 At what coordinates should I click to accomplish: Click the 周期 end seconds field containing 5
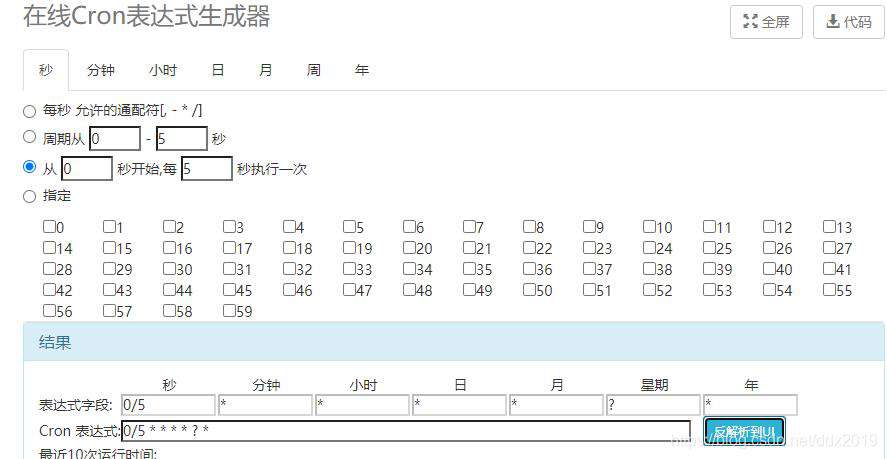tap(182, 139)
